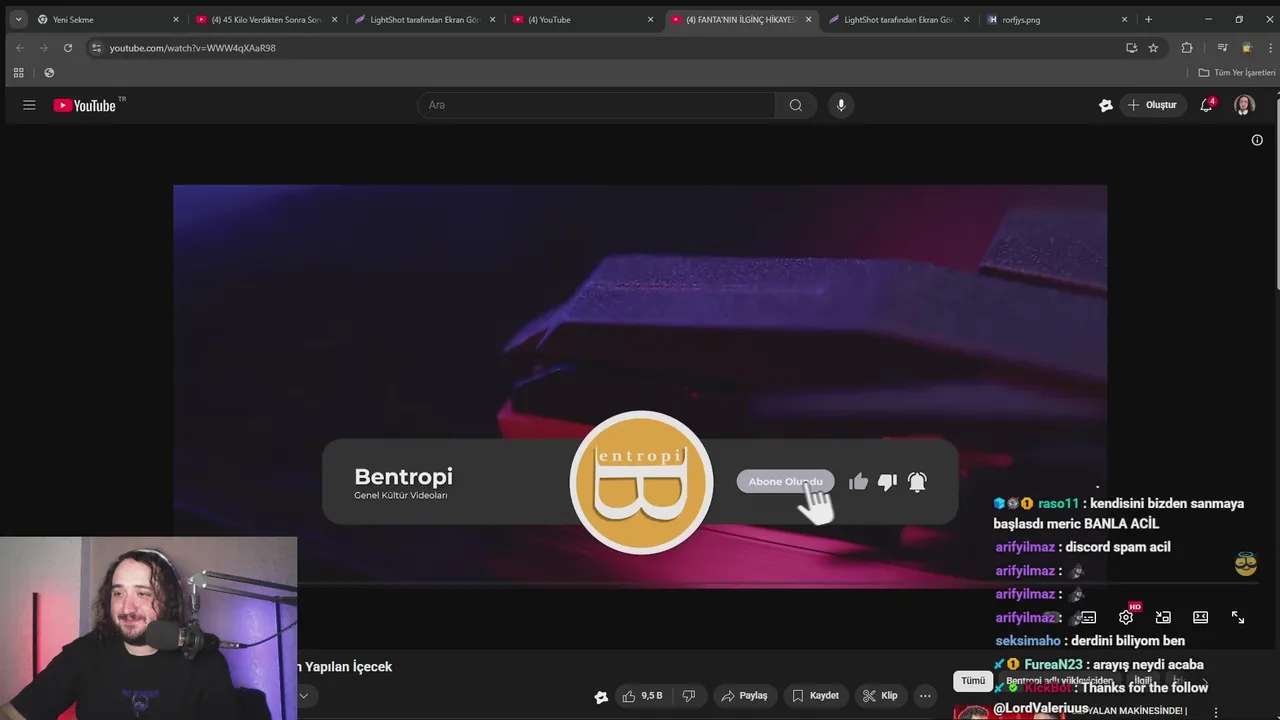The height and width of the screenshot is (720, 1280).
Task: Go back in browser history
Action: coord(19,48)
